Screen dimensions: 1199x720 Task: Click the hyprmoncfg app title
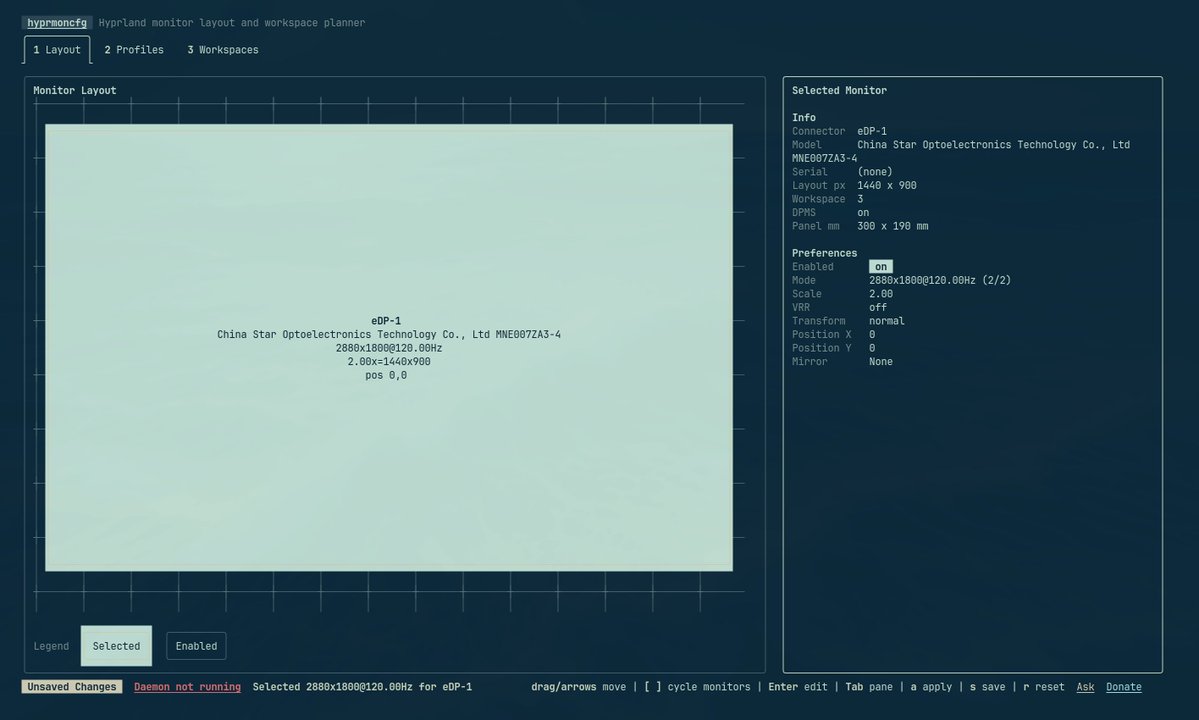click(57, 23)
